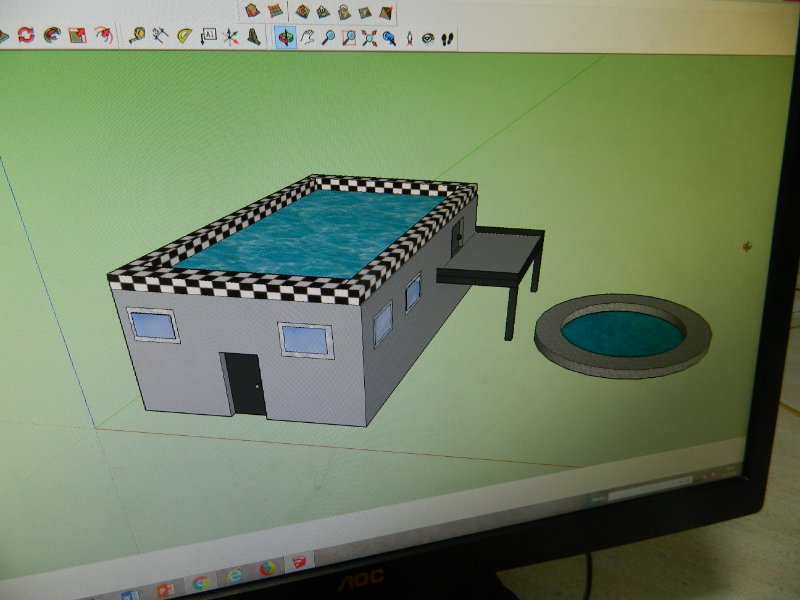Select the Pan hand tool
Screen dimensions: 800x600
(x=307, y=38)
